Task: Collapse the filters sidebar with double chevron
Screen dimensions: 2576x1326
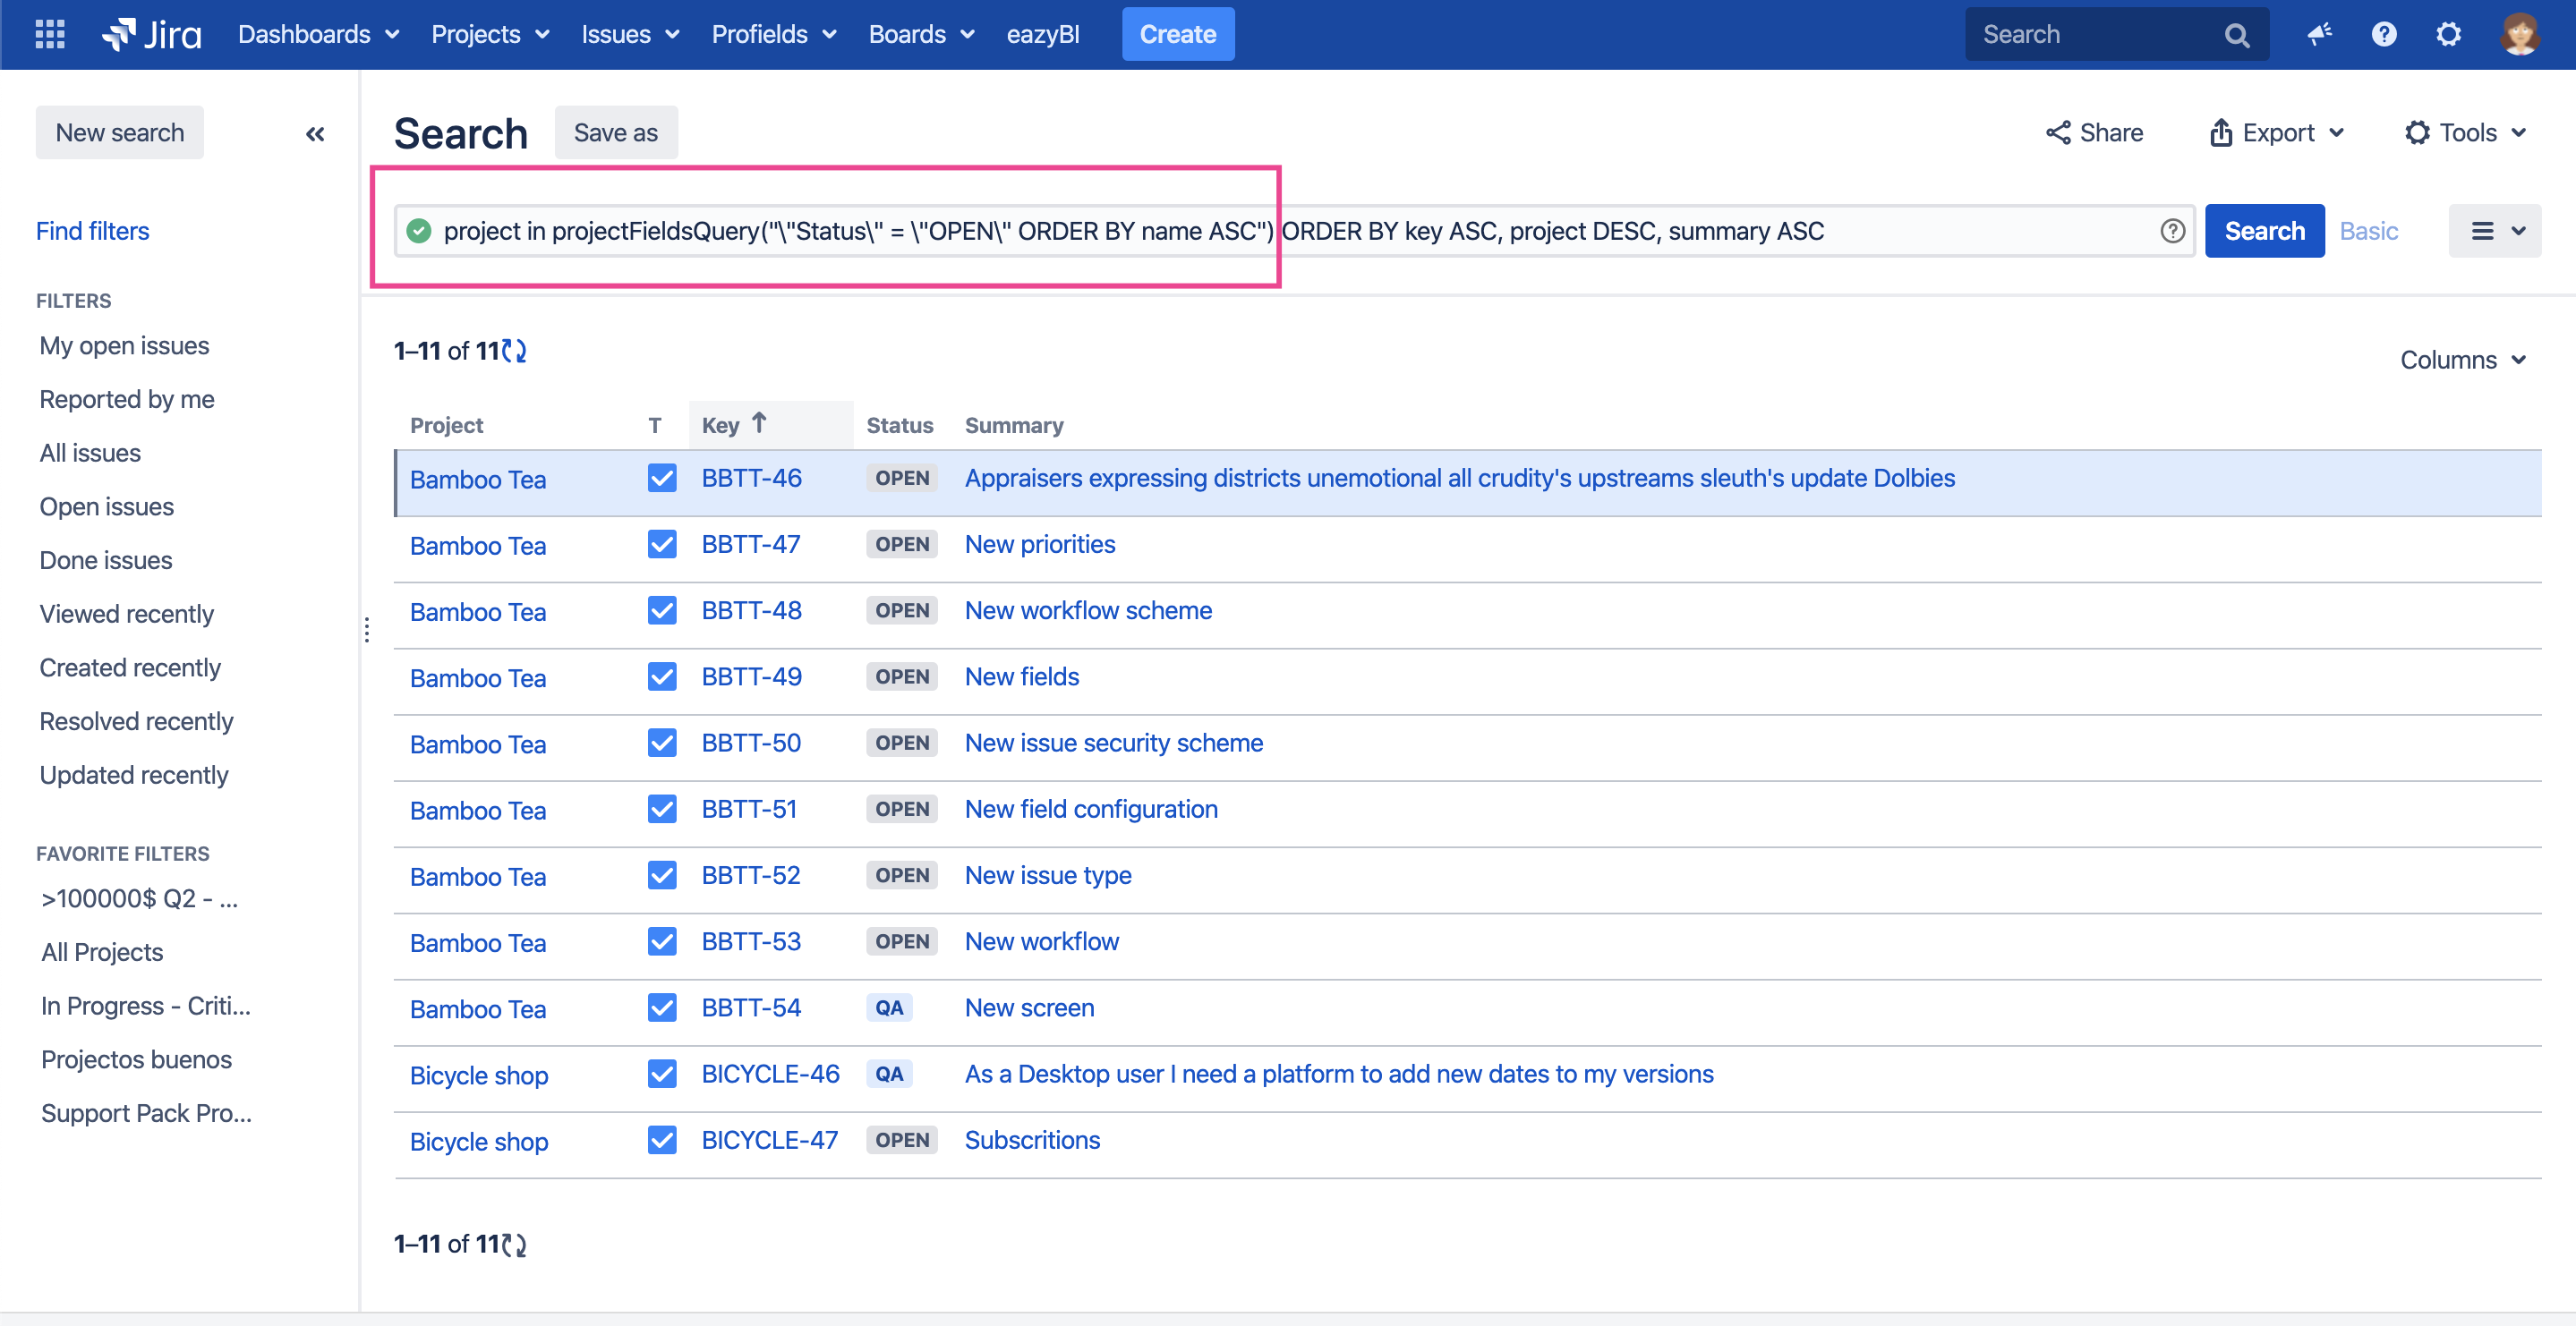Action: coord(315,133)
